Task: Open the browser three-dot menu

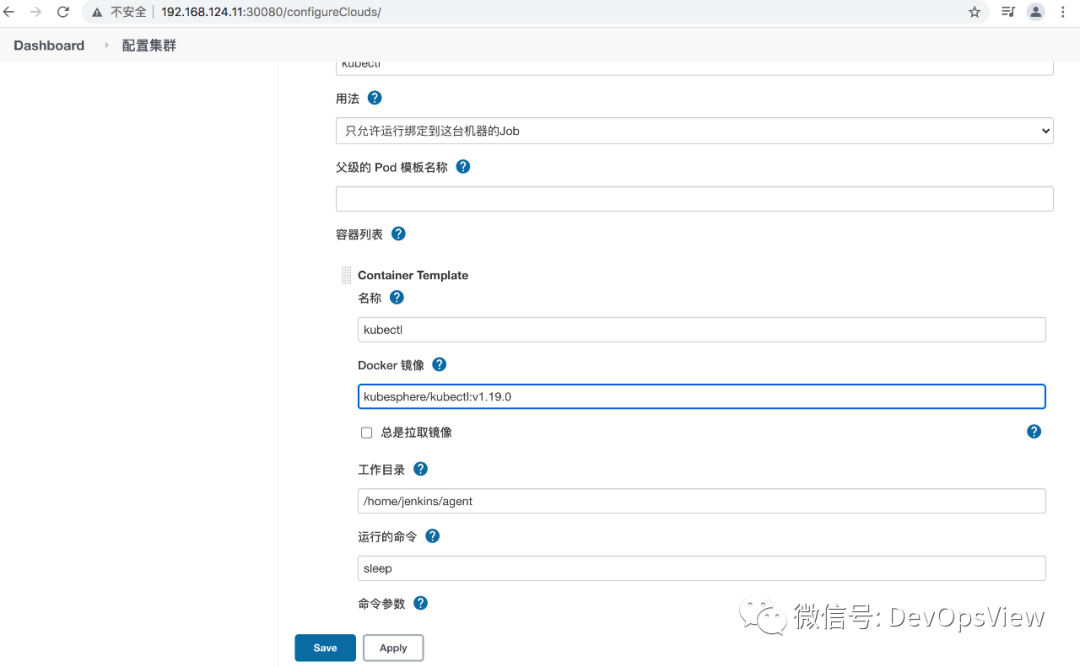Action: (x=1063, y=12)
